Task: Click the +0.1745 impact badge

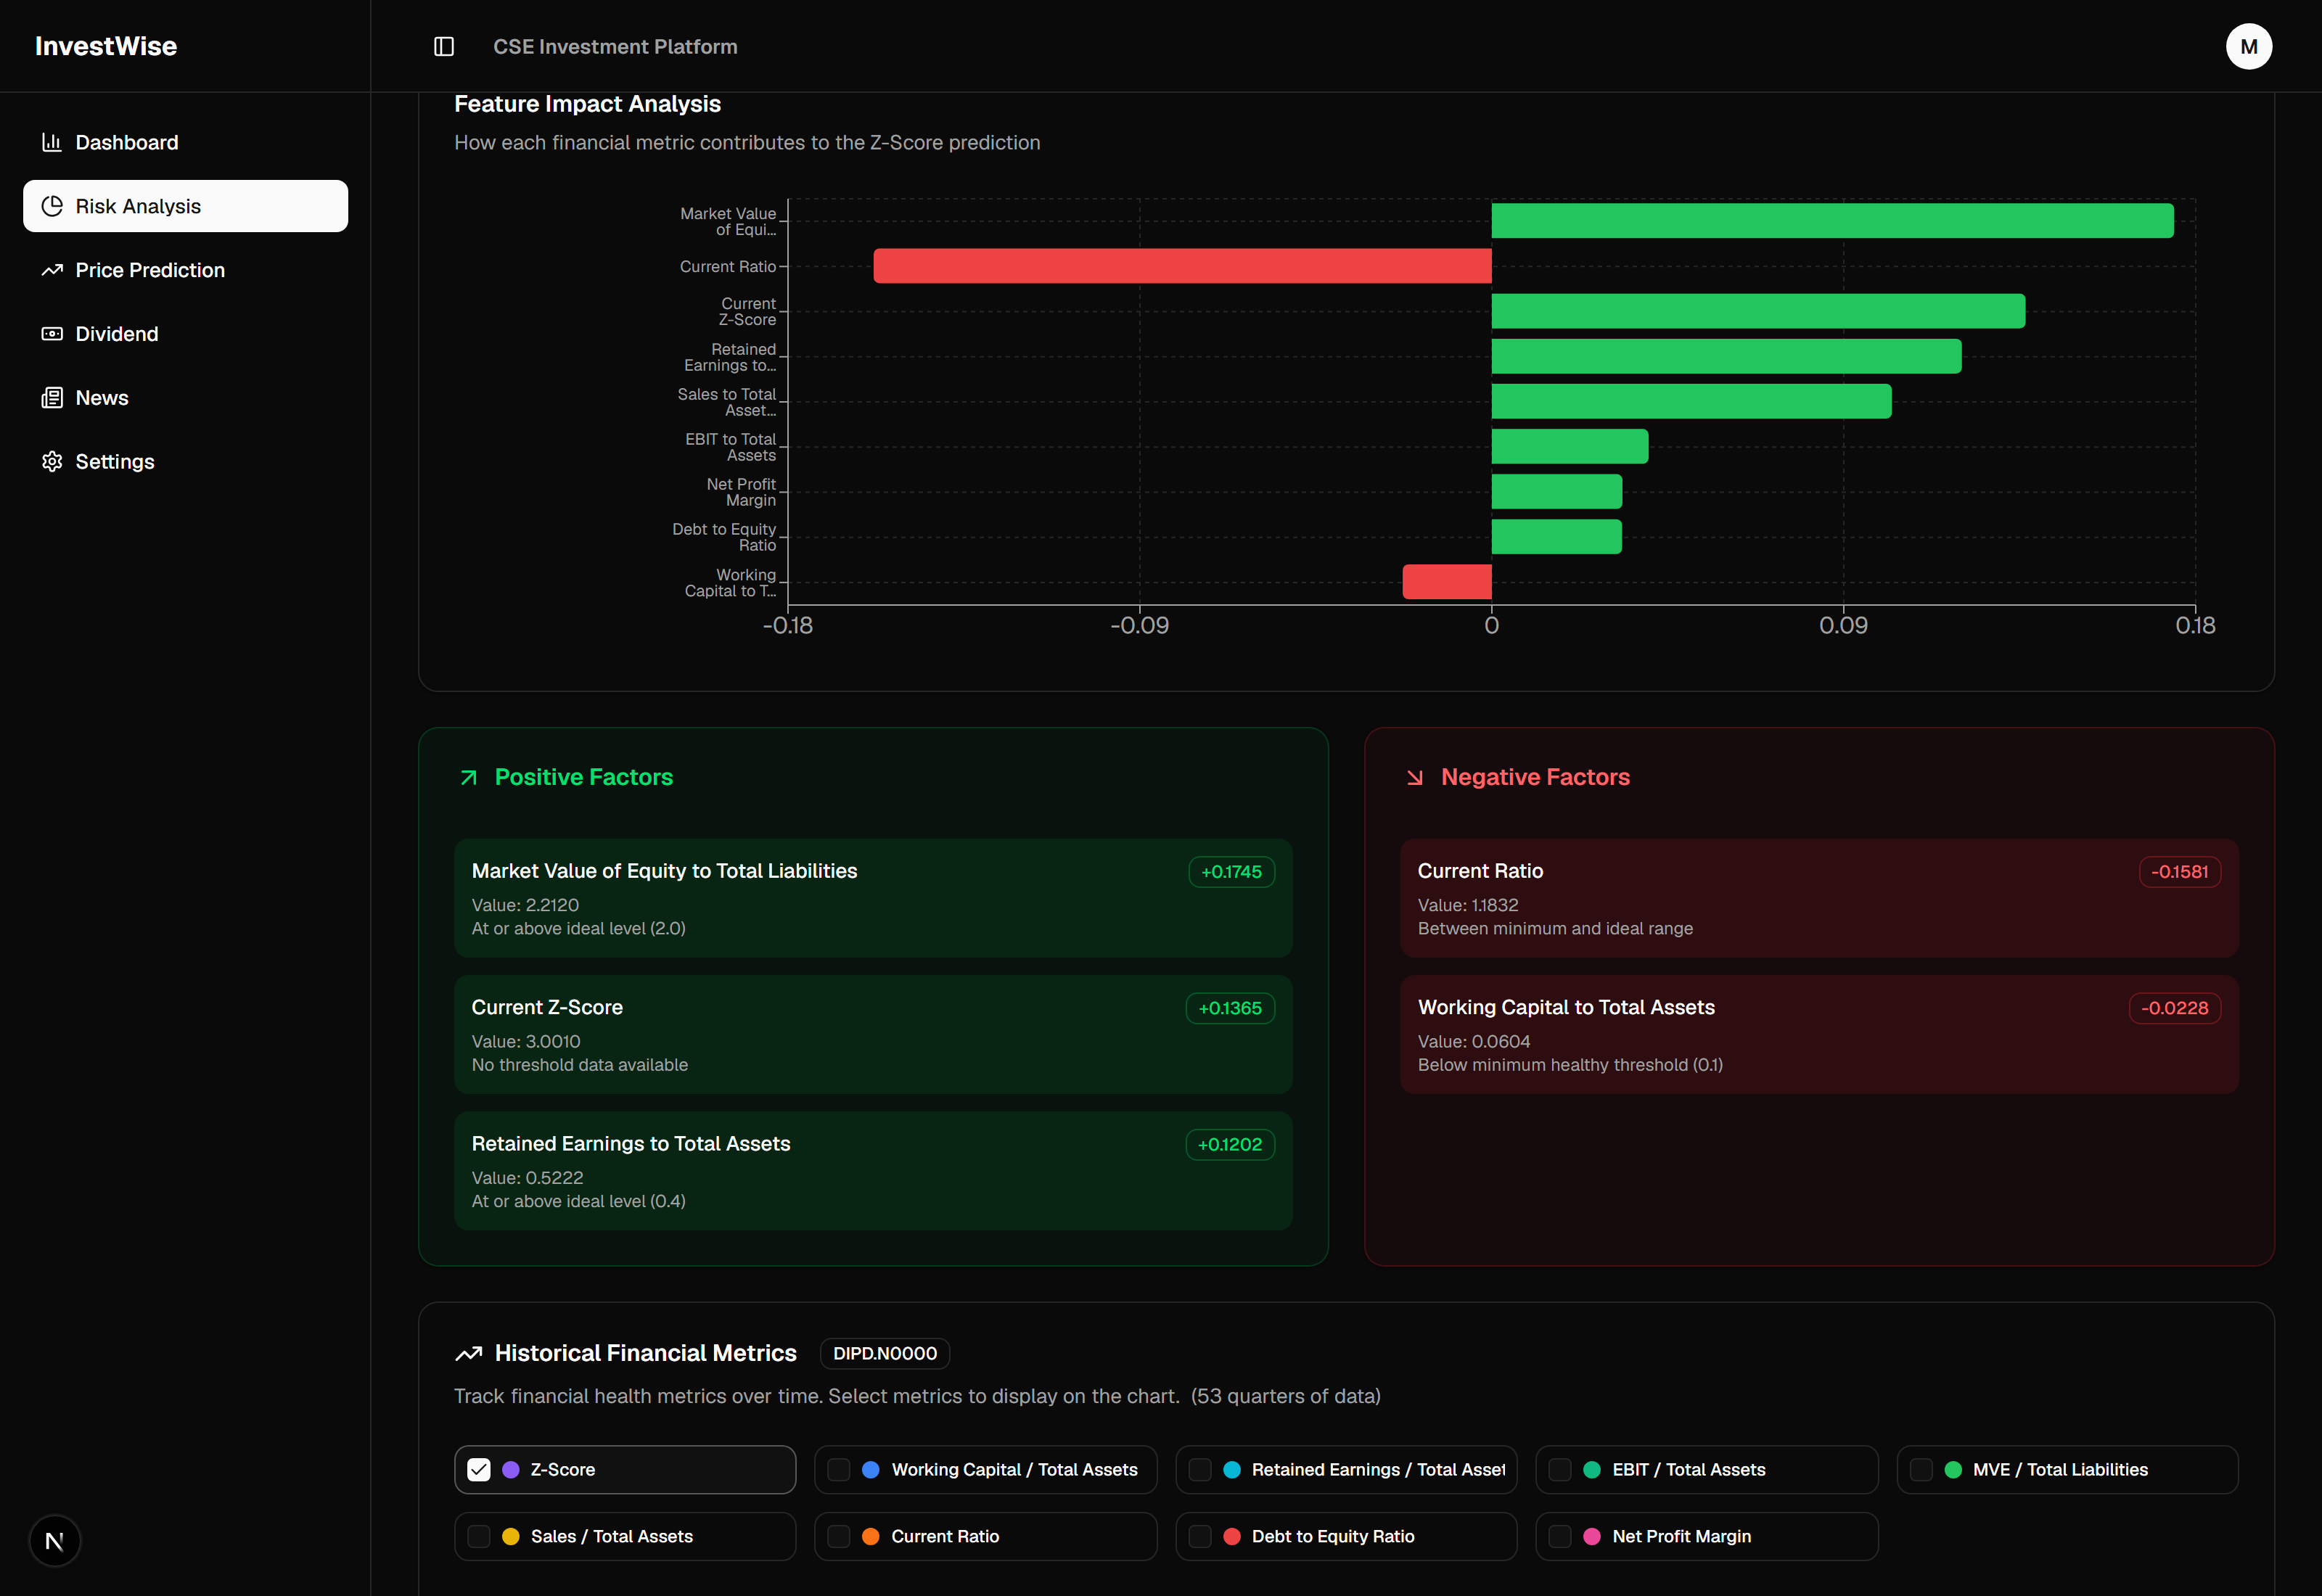Action: (x=1231, y=872)
